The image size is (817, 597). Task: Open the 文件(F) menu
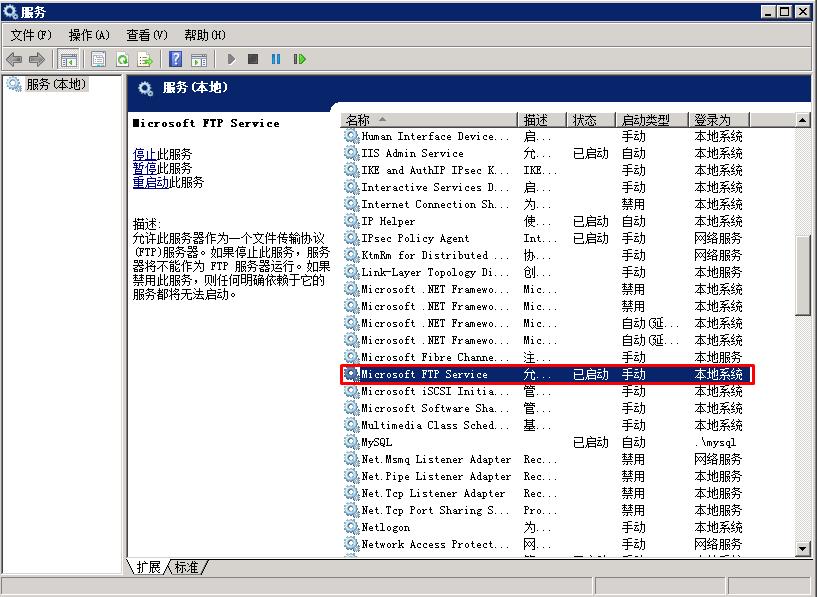(x=31, y=35)
